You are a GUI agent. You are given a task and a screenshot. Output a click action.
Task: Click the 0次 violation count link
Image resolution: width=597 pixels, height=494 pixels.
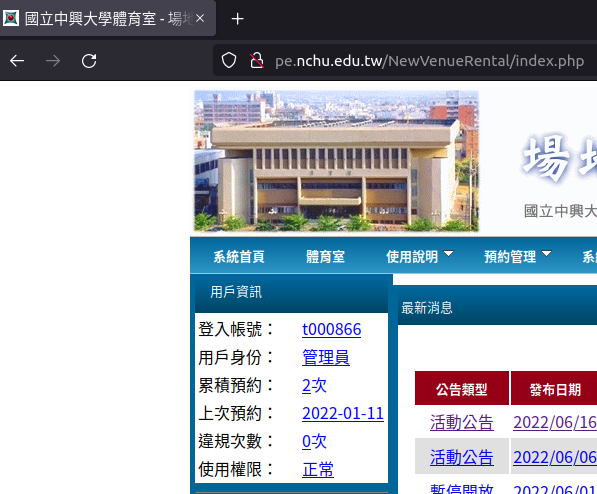click(x=314, y=442)
